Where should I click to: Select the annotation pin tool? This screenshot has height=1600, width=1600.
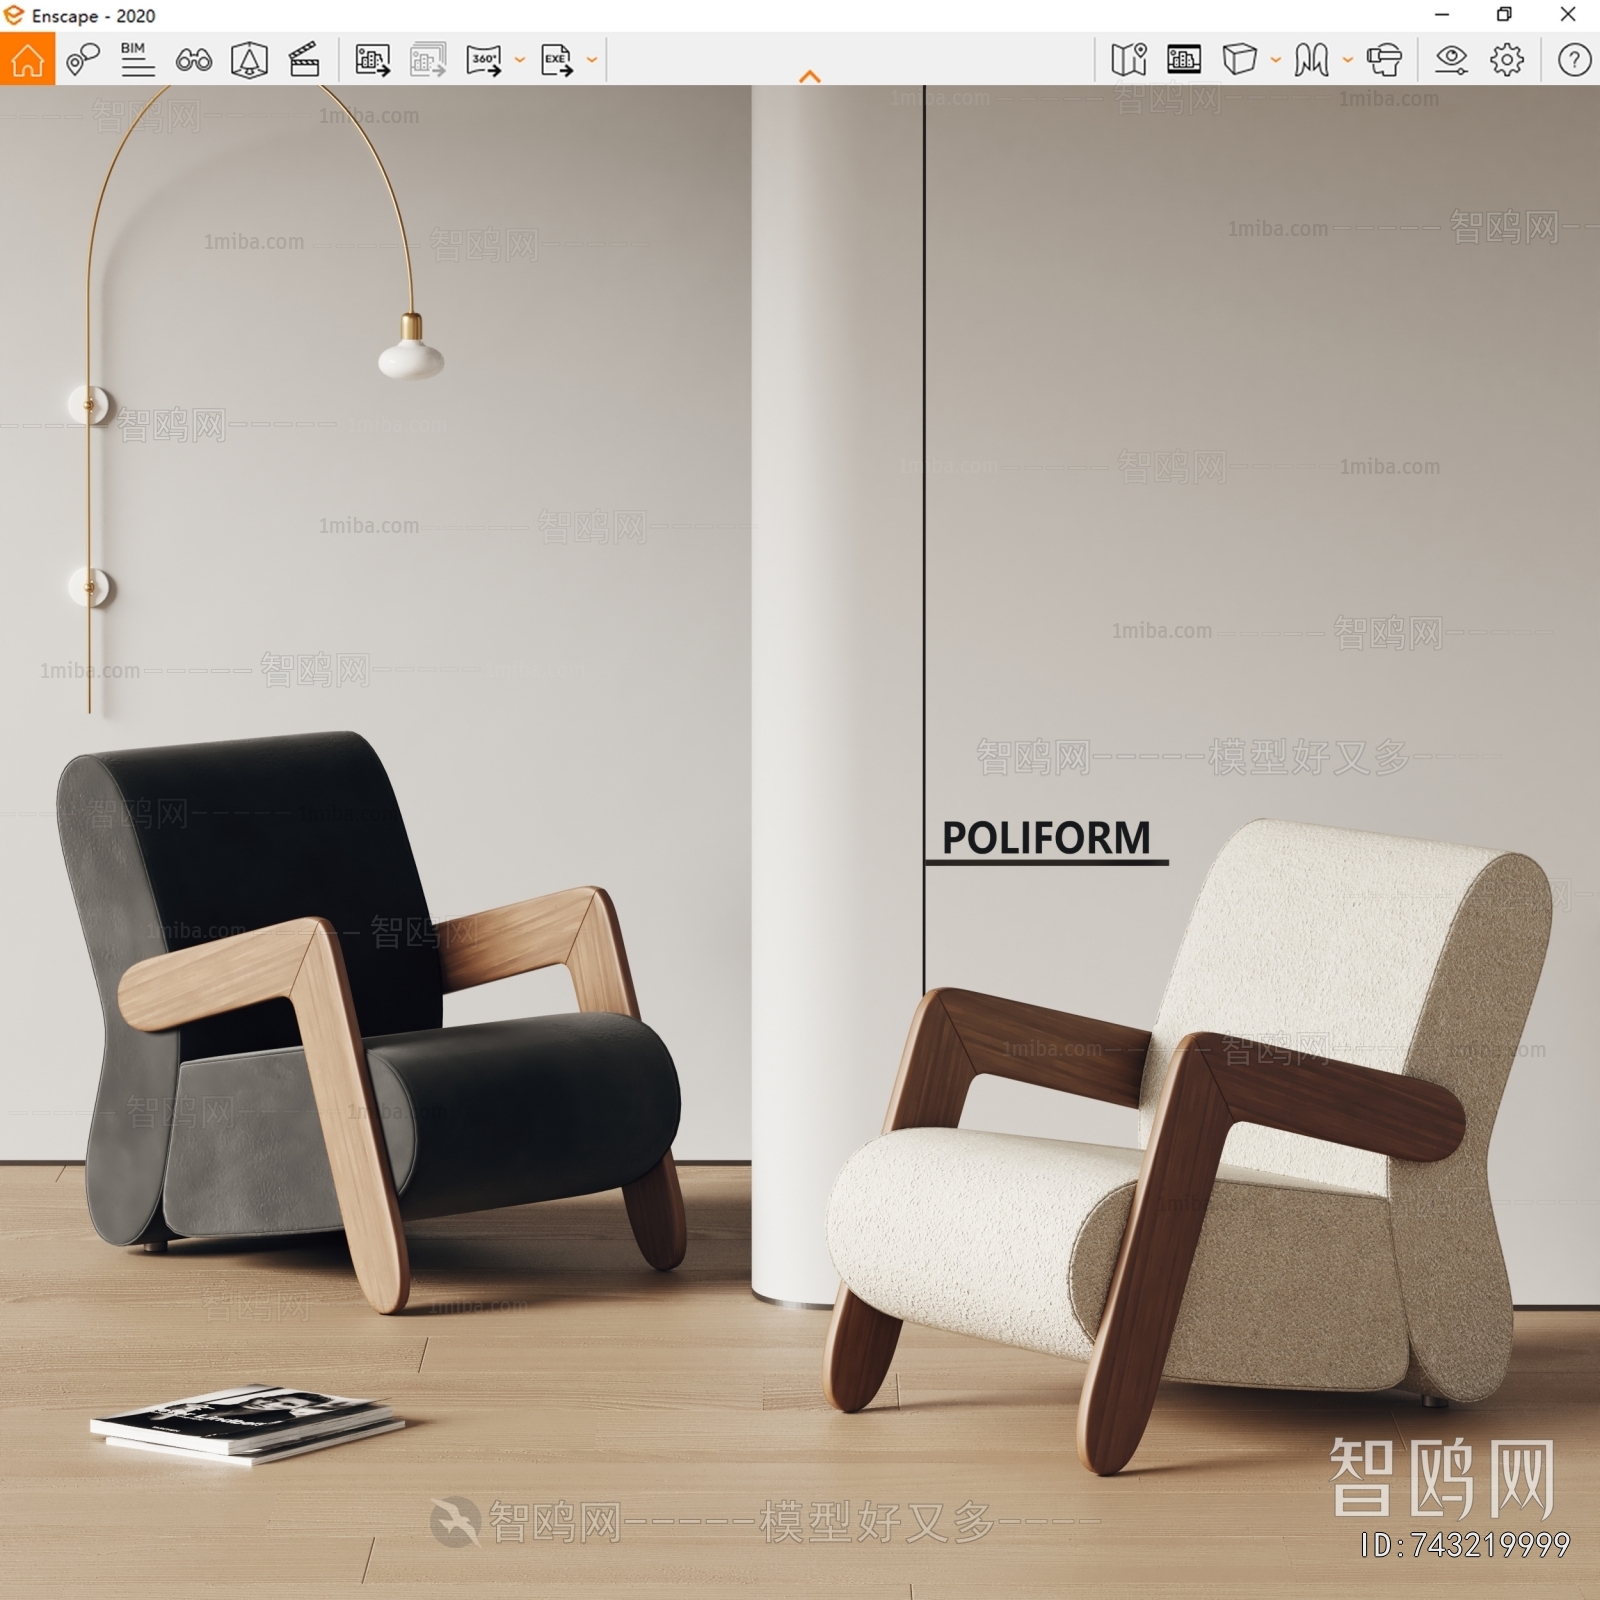click(x=84, y=60)
